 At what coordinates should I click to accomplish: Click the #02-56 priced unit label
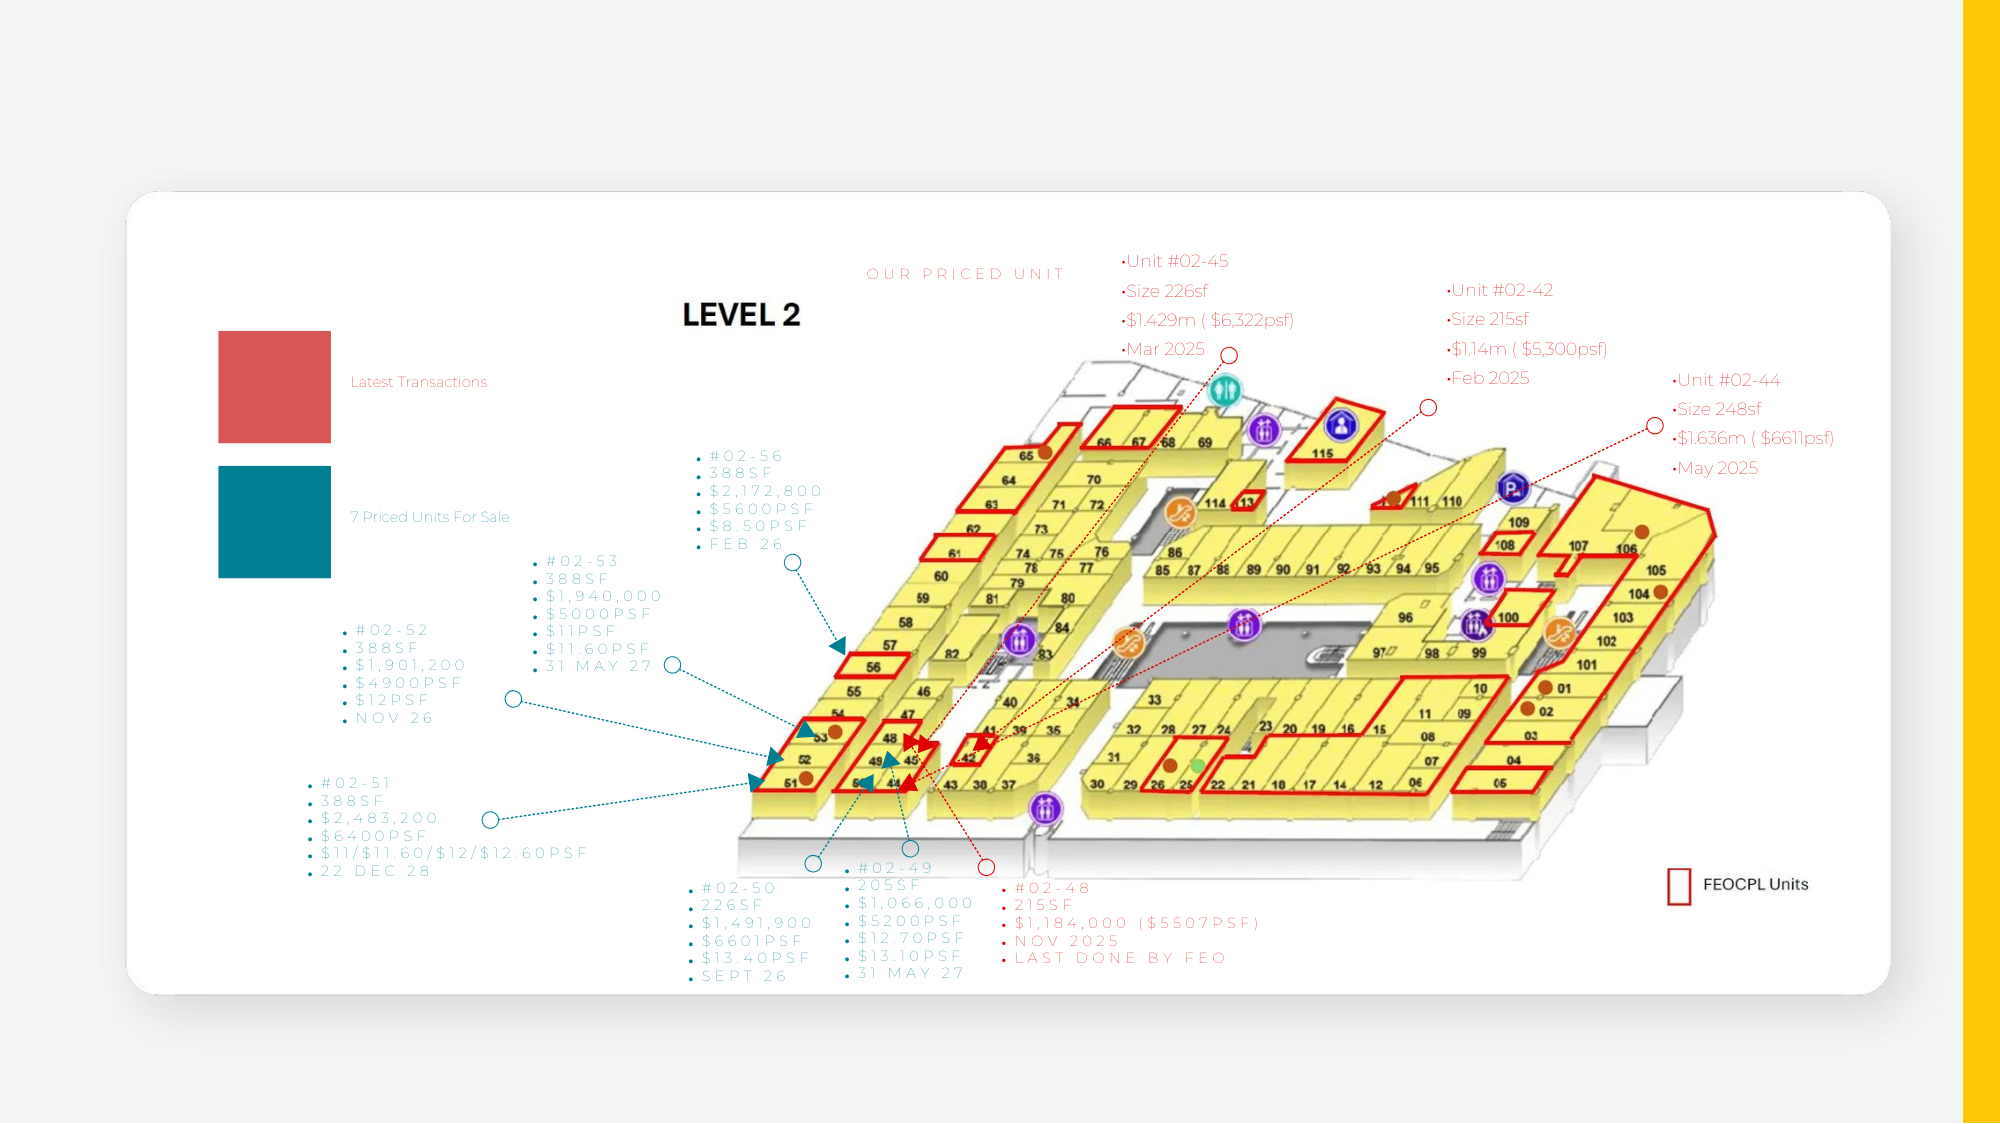(x=745, y=456)
